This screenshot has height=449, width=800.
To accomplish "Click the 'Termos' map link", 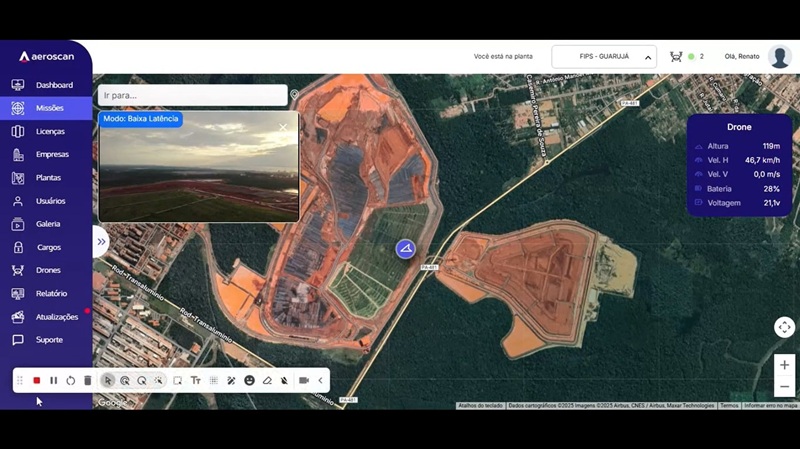I will coord(729,406).
